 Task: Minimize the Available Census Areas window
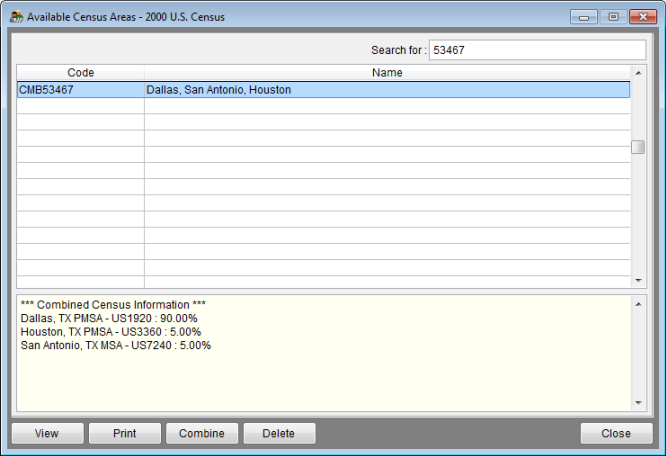point(584,17)
